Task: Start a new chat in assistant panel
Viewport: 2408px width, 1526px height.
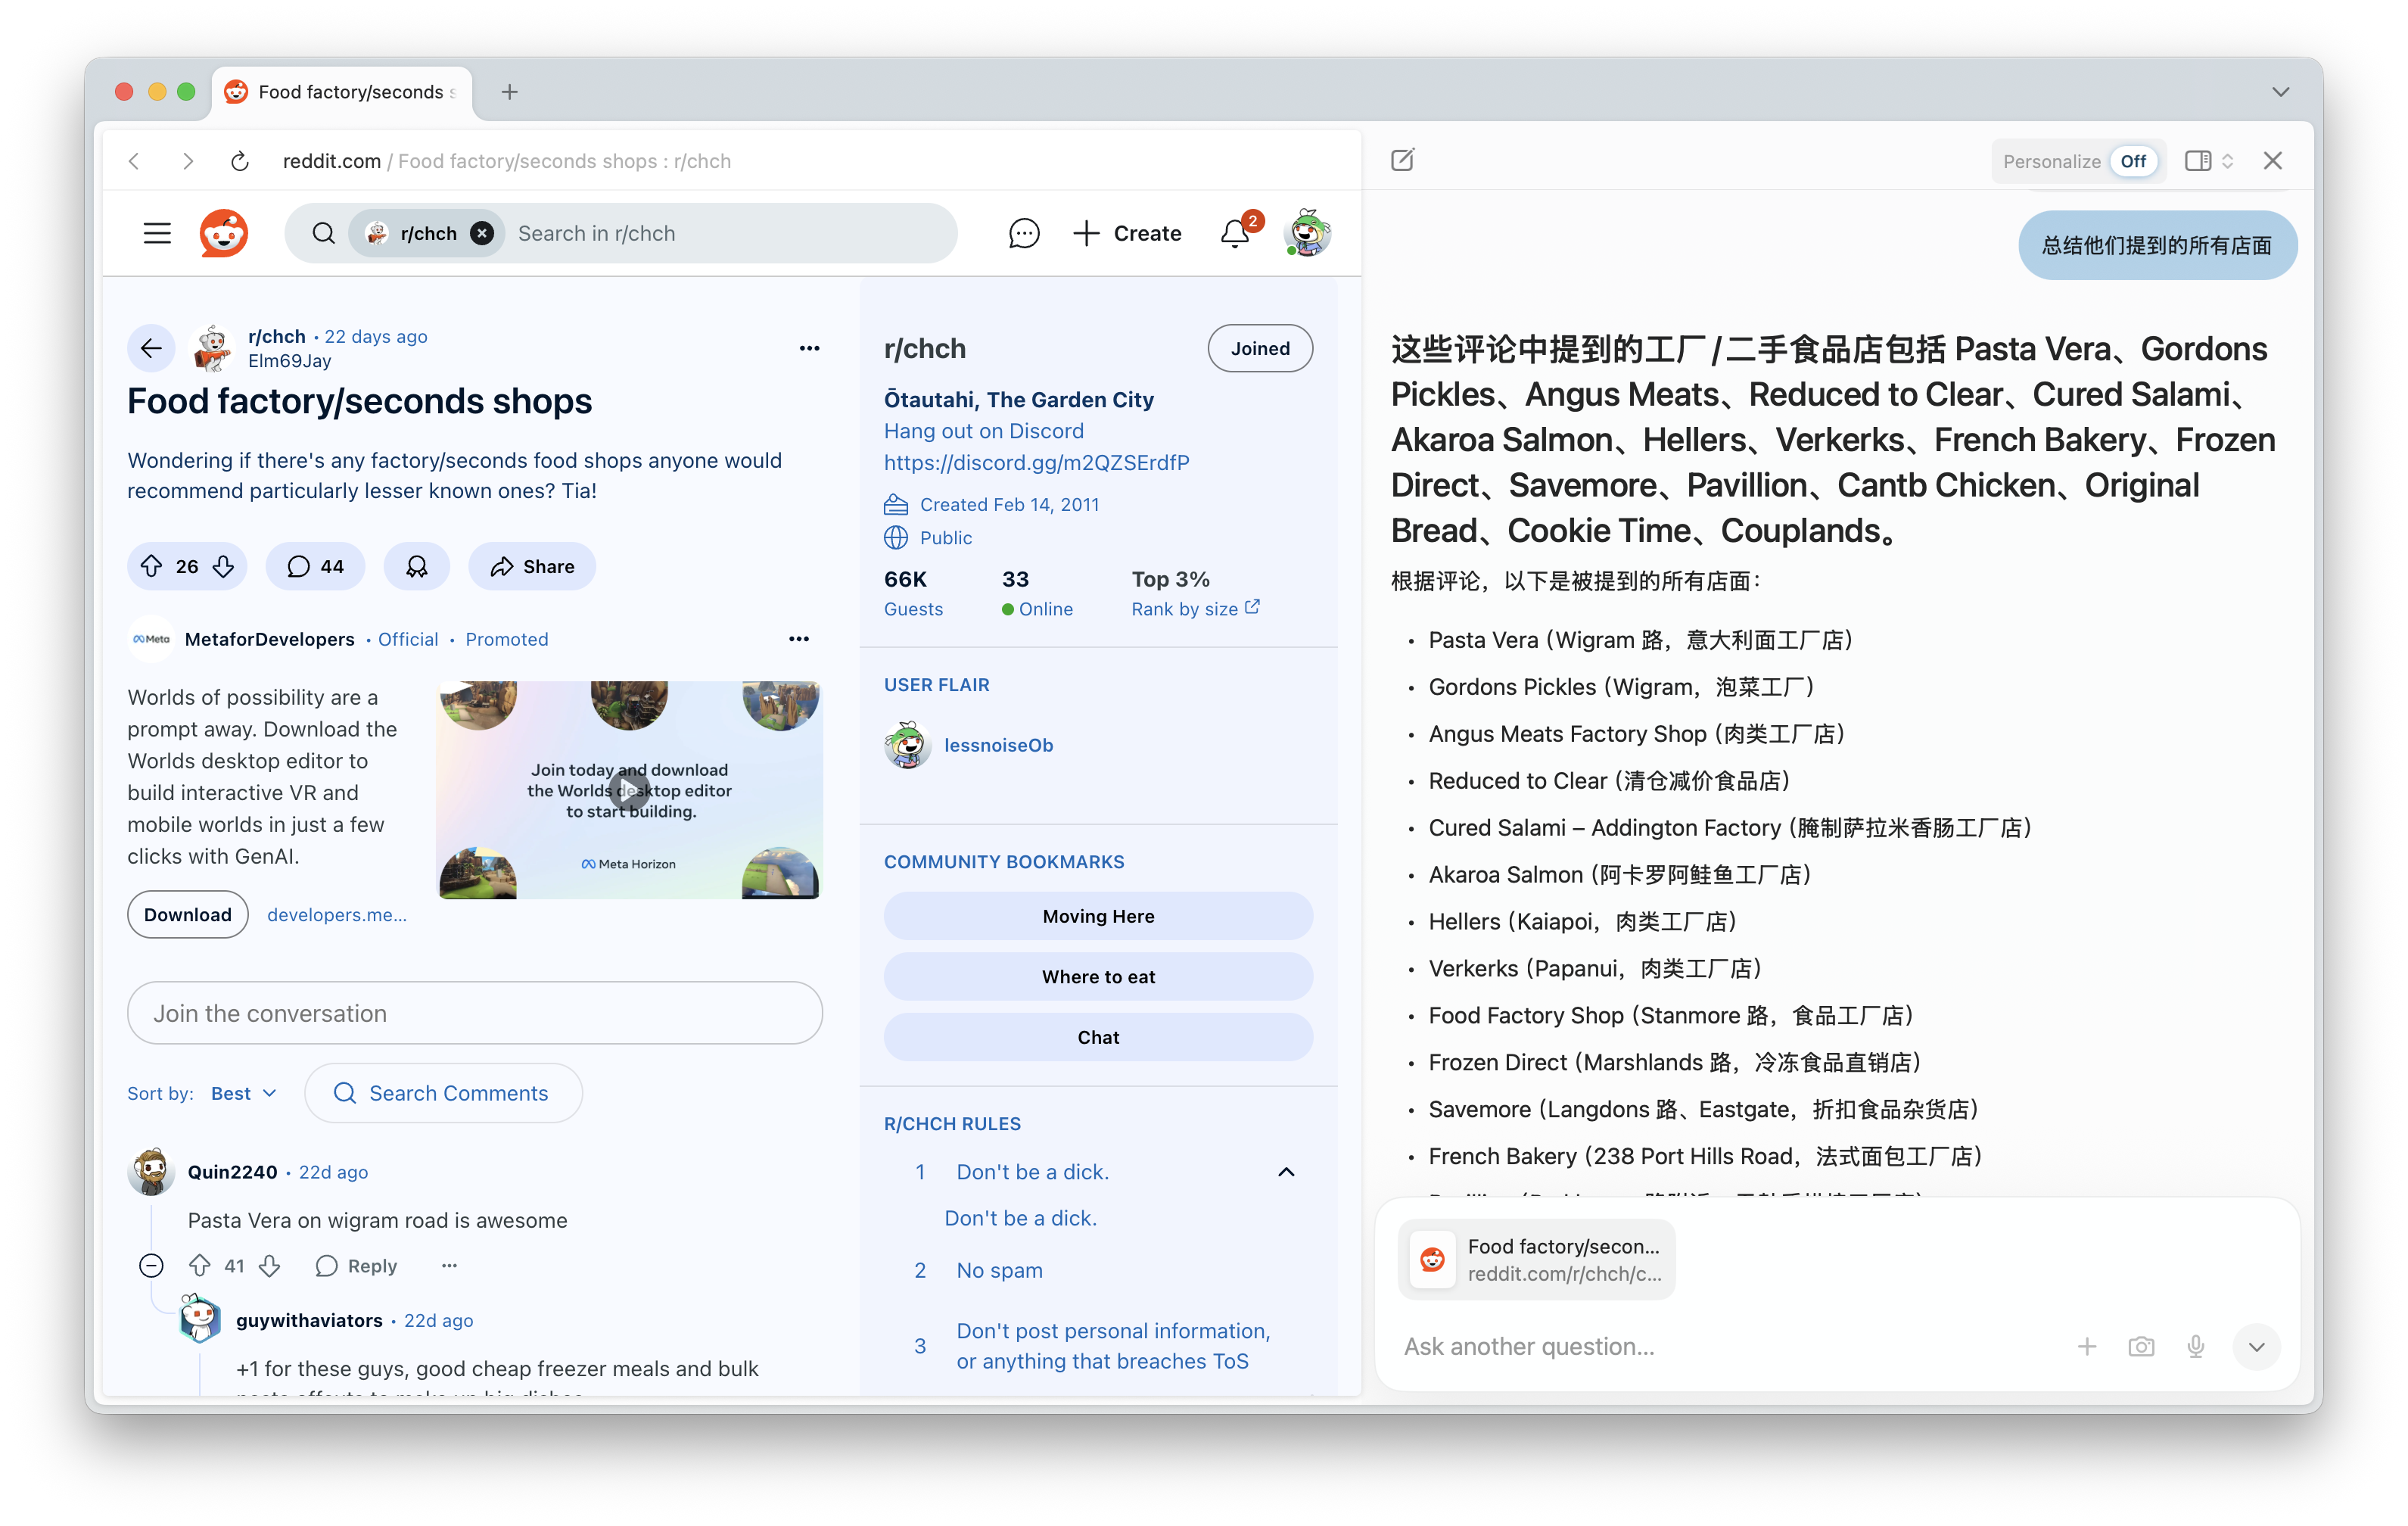Action: point(1402,160)
